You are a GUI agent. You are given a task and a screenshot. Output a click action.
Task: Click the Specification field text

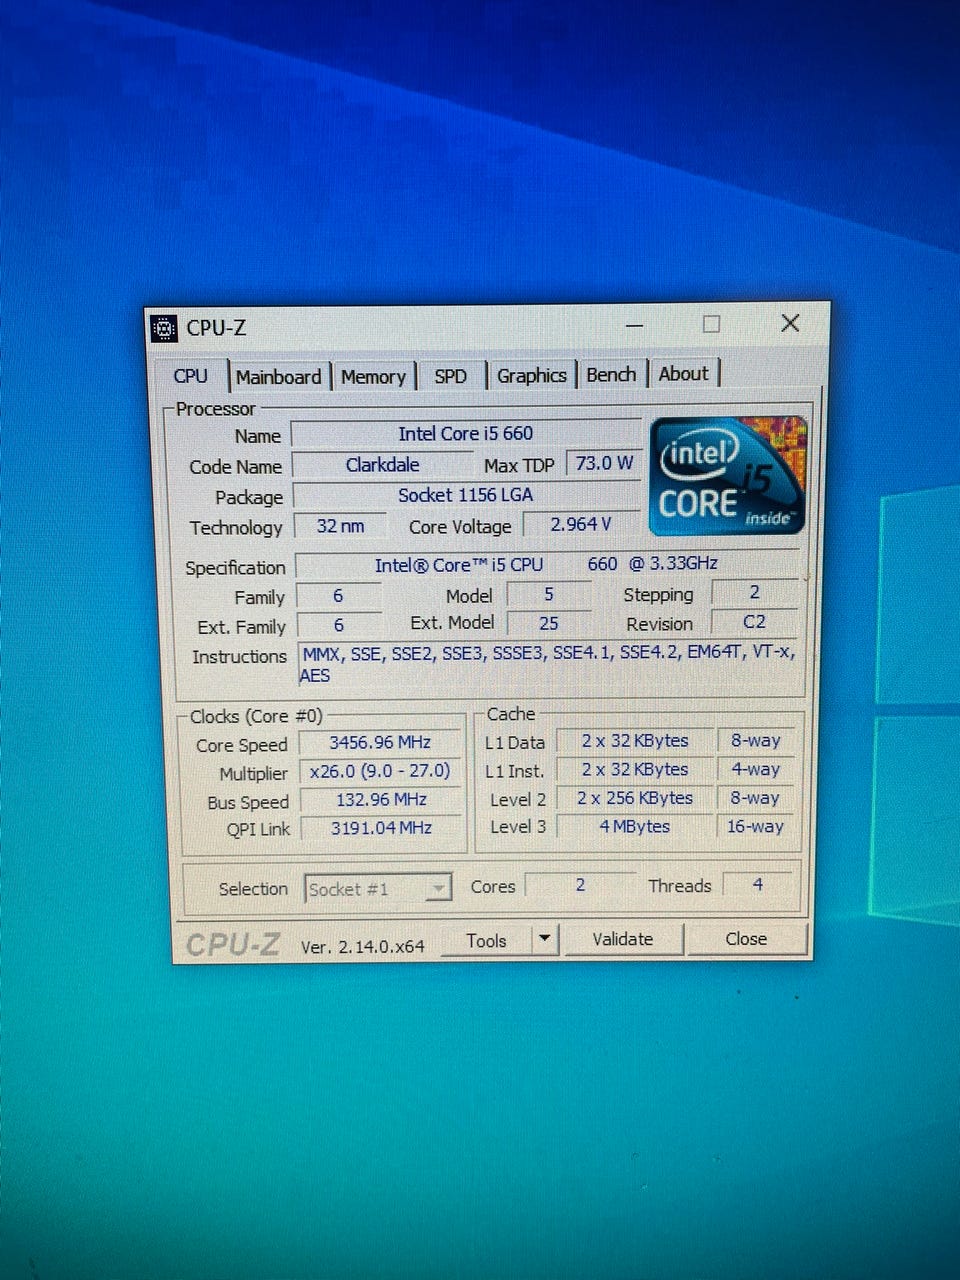(x=546, y=564)
